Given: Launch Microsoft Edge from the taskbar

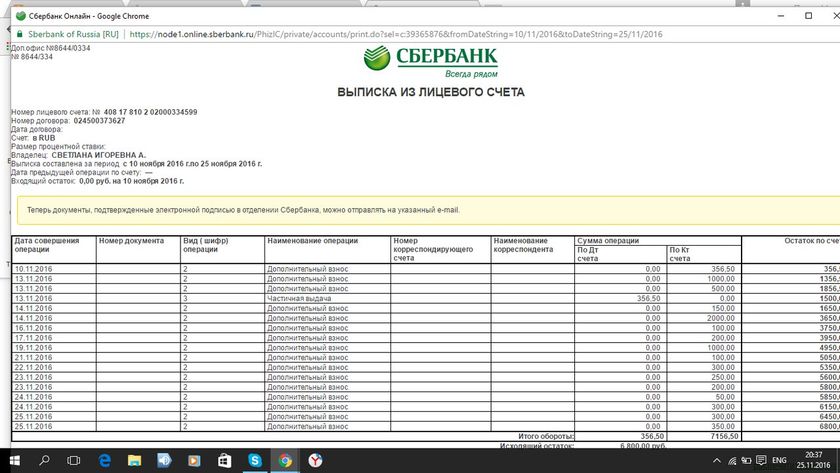Looking at the screenshot, I should pyautogui.click(x=105, y=460).
